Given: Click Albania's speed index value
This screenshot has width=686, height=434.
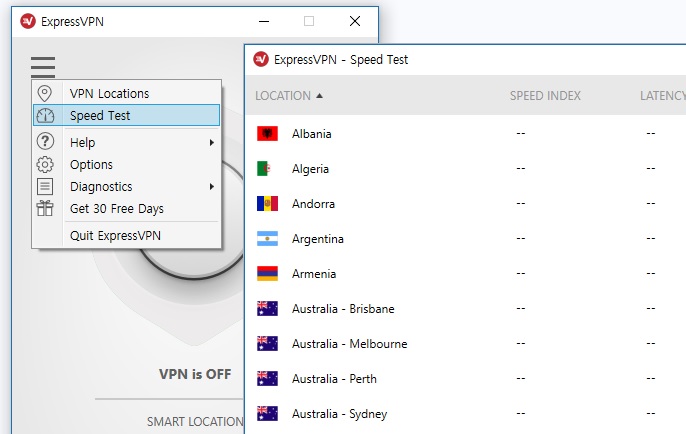Looking at the screenshot, I should pos(521,133).
